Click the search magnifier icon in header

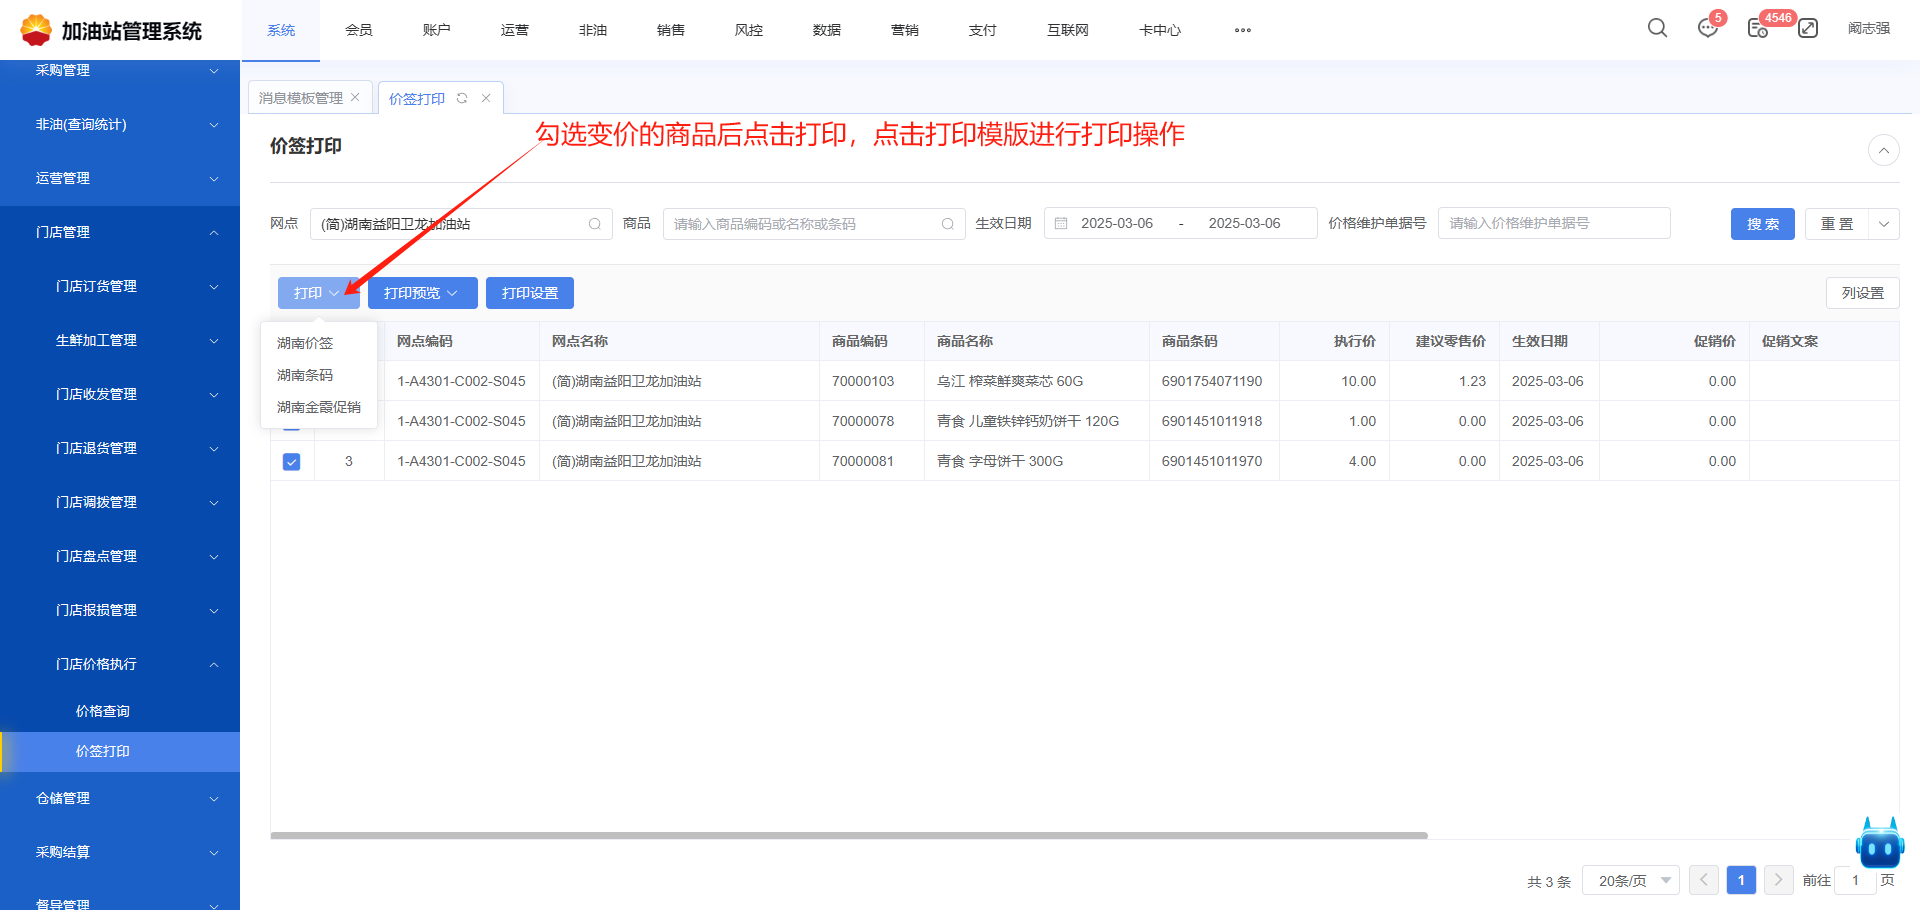click(1657, 28)
